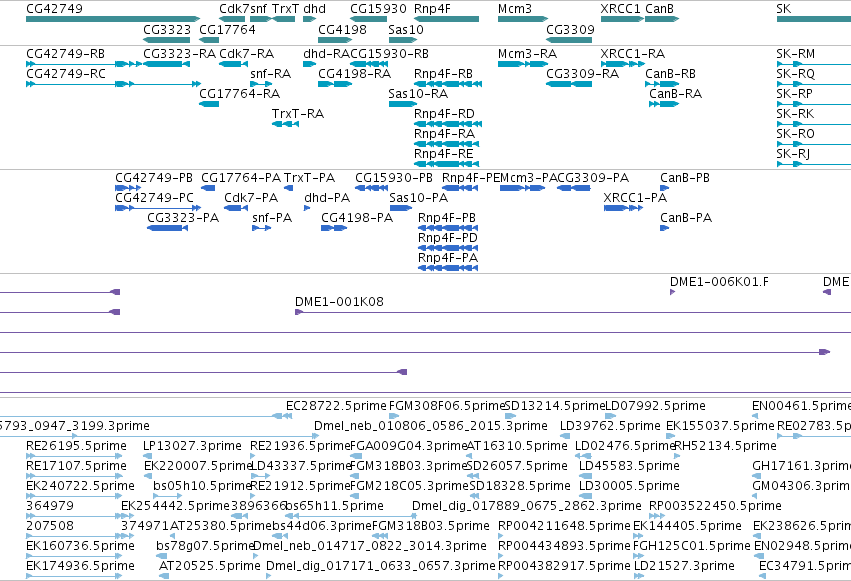
Task: Click the CG15930 gene label
Action: point(378,9)
